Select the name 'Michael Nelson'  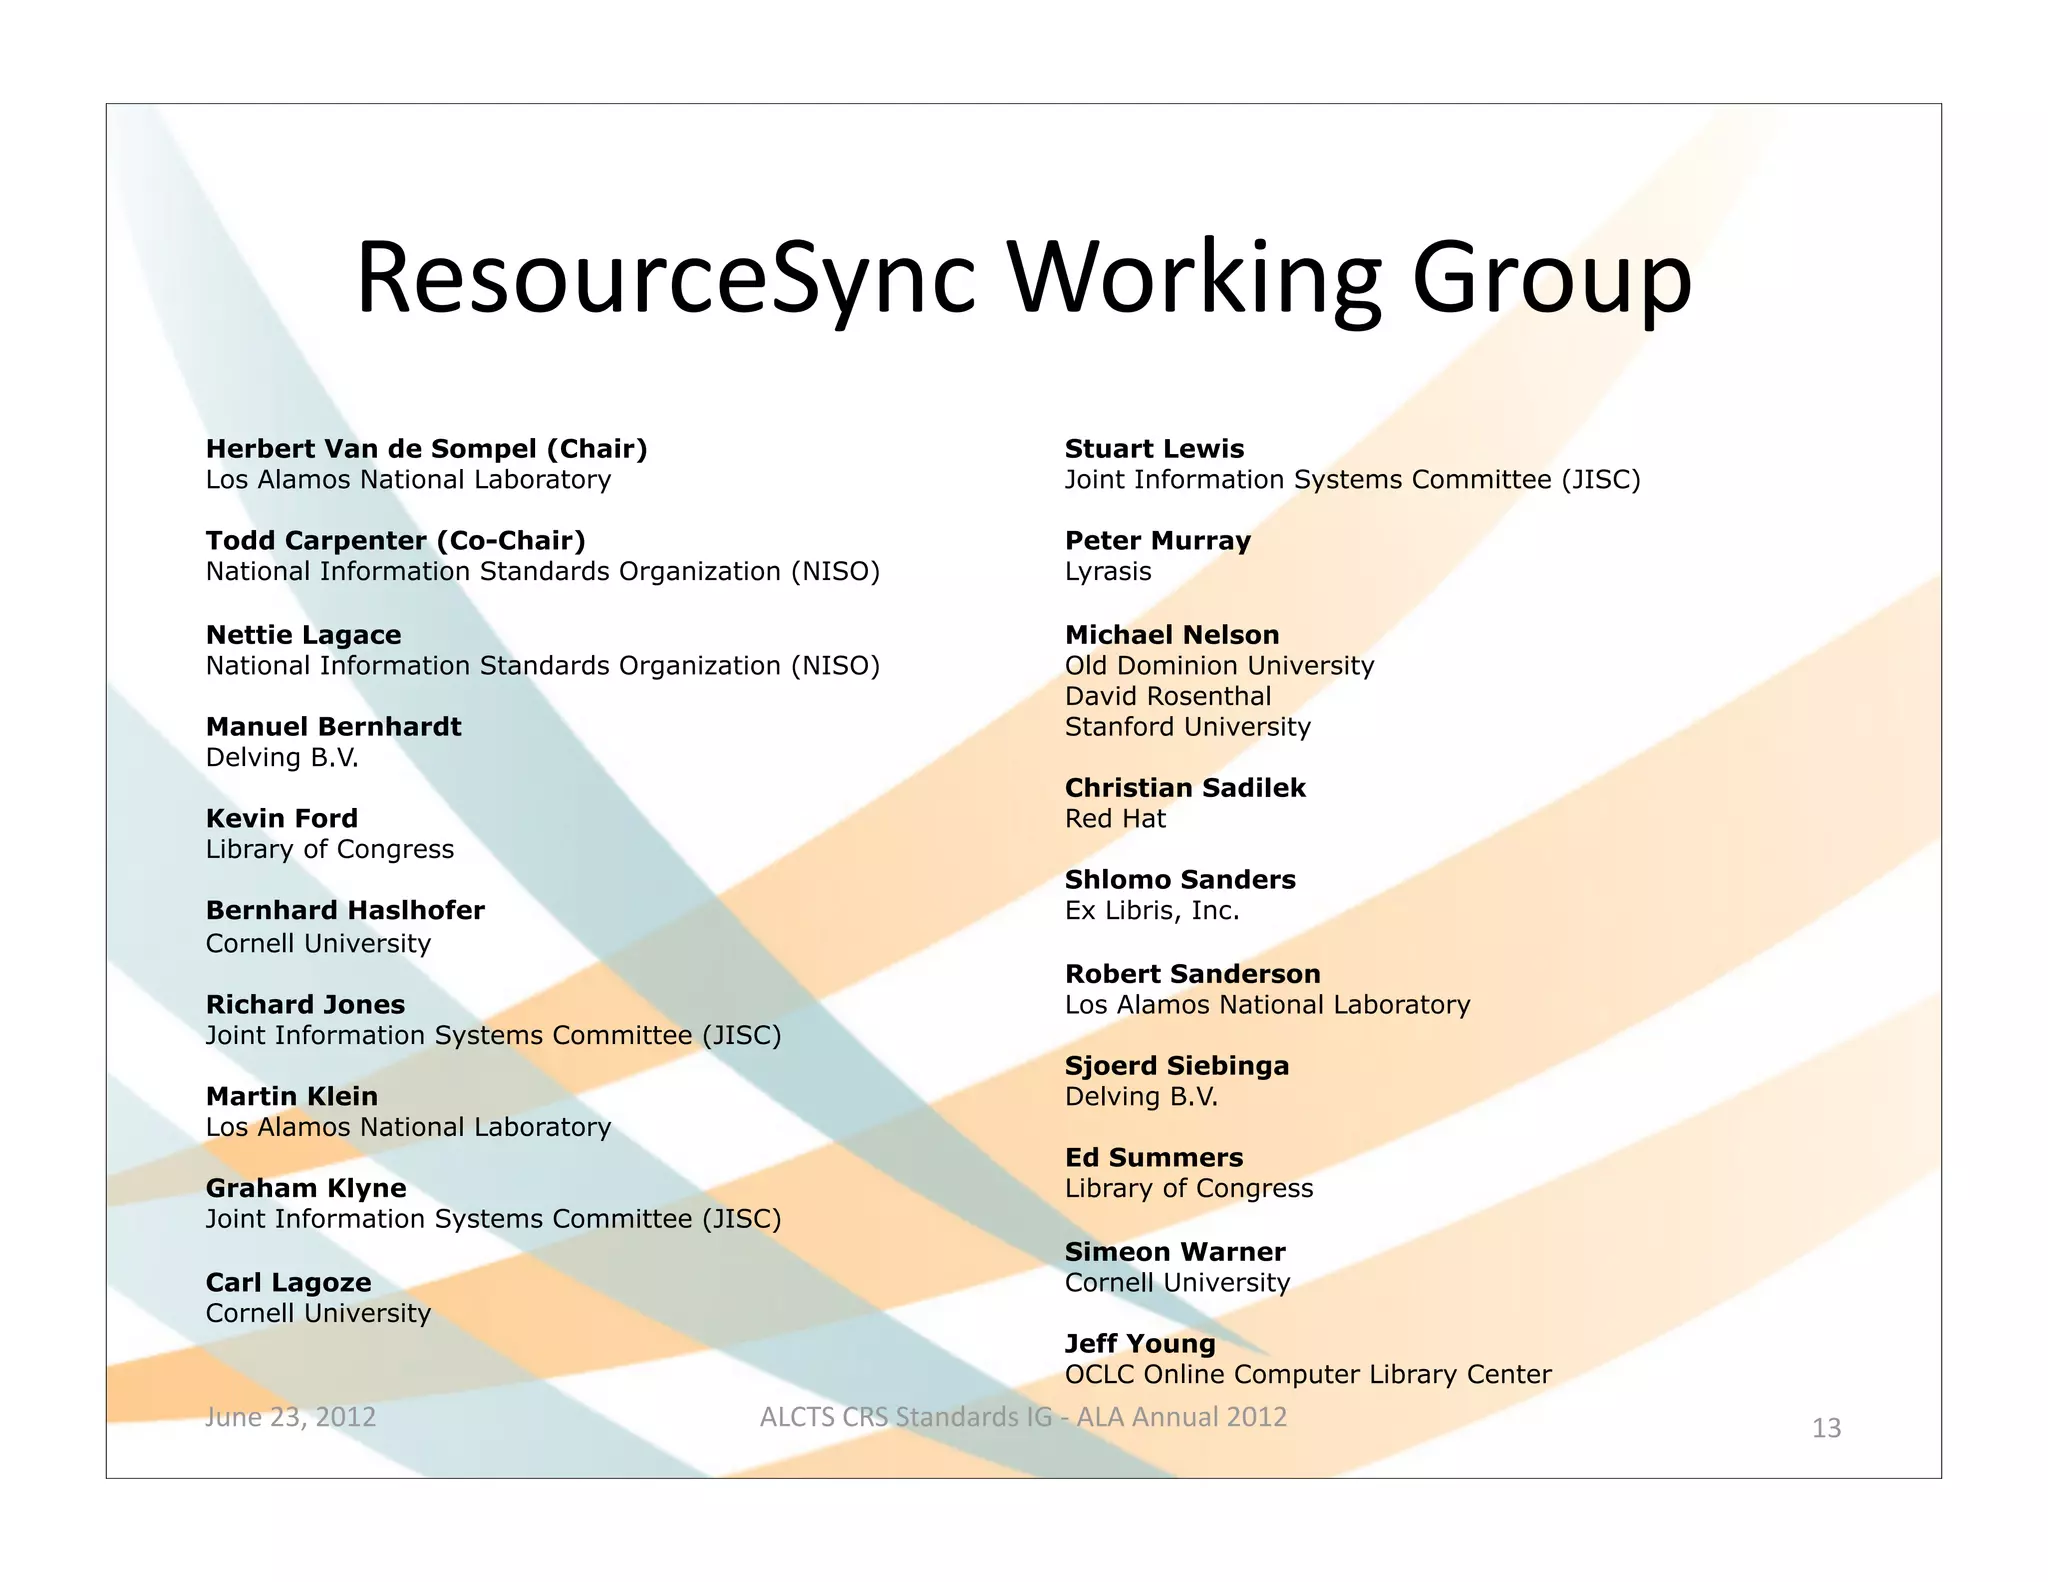point(1172,635)
